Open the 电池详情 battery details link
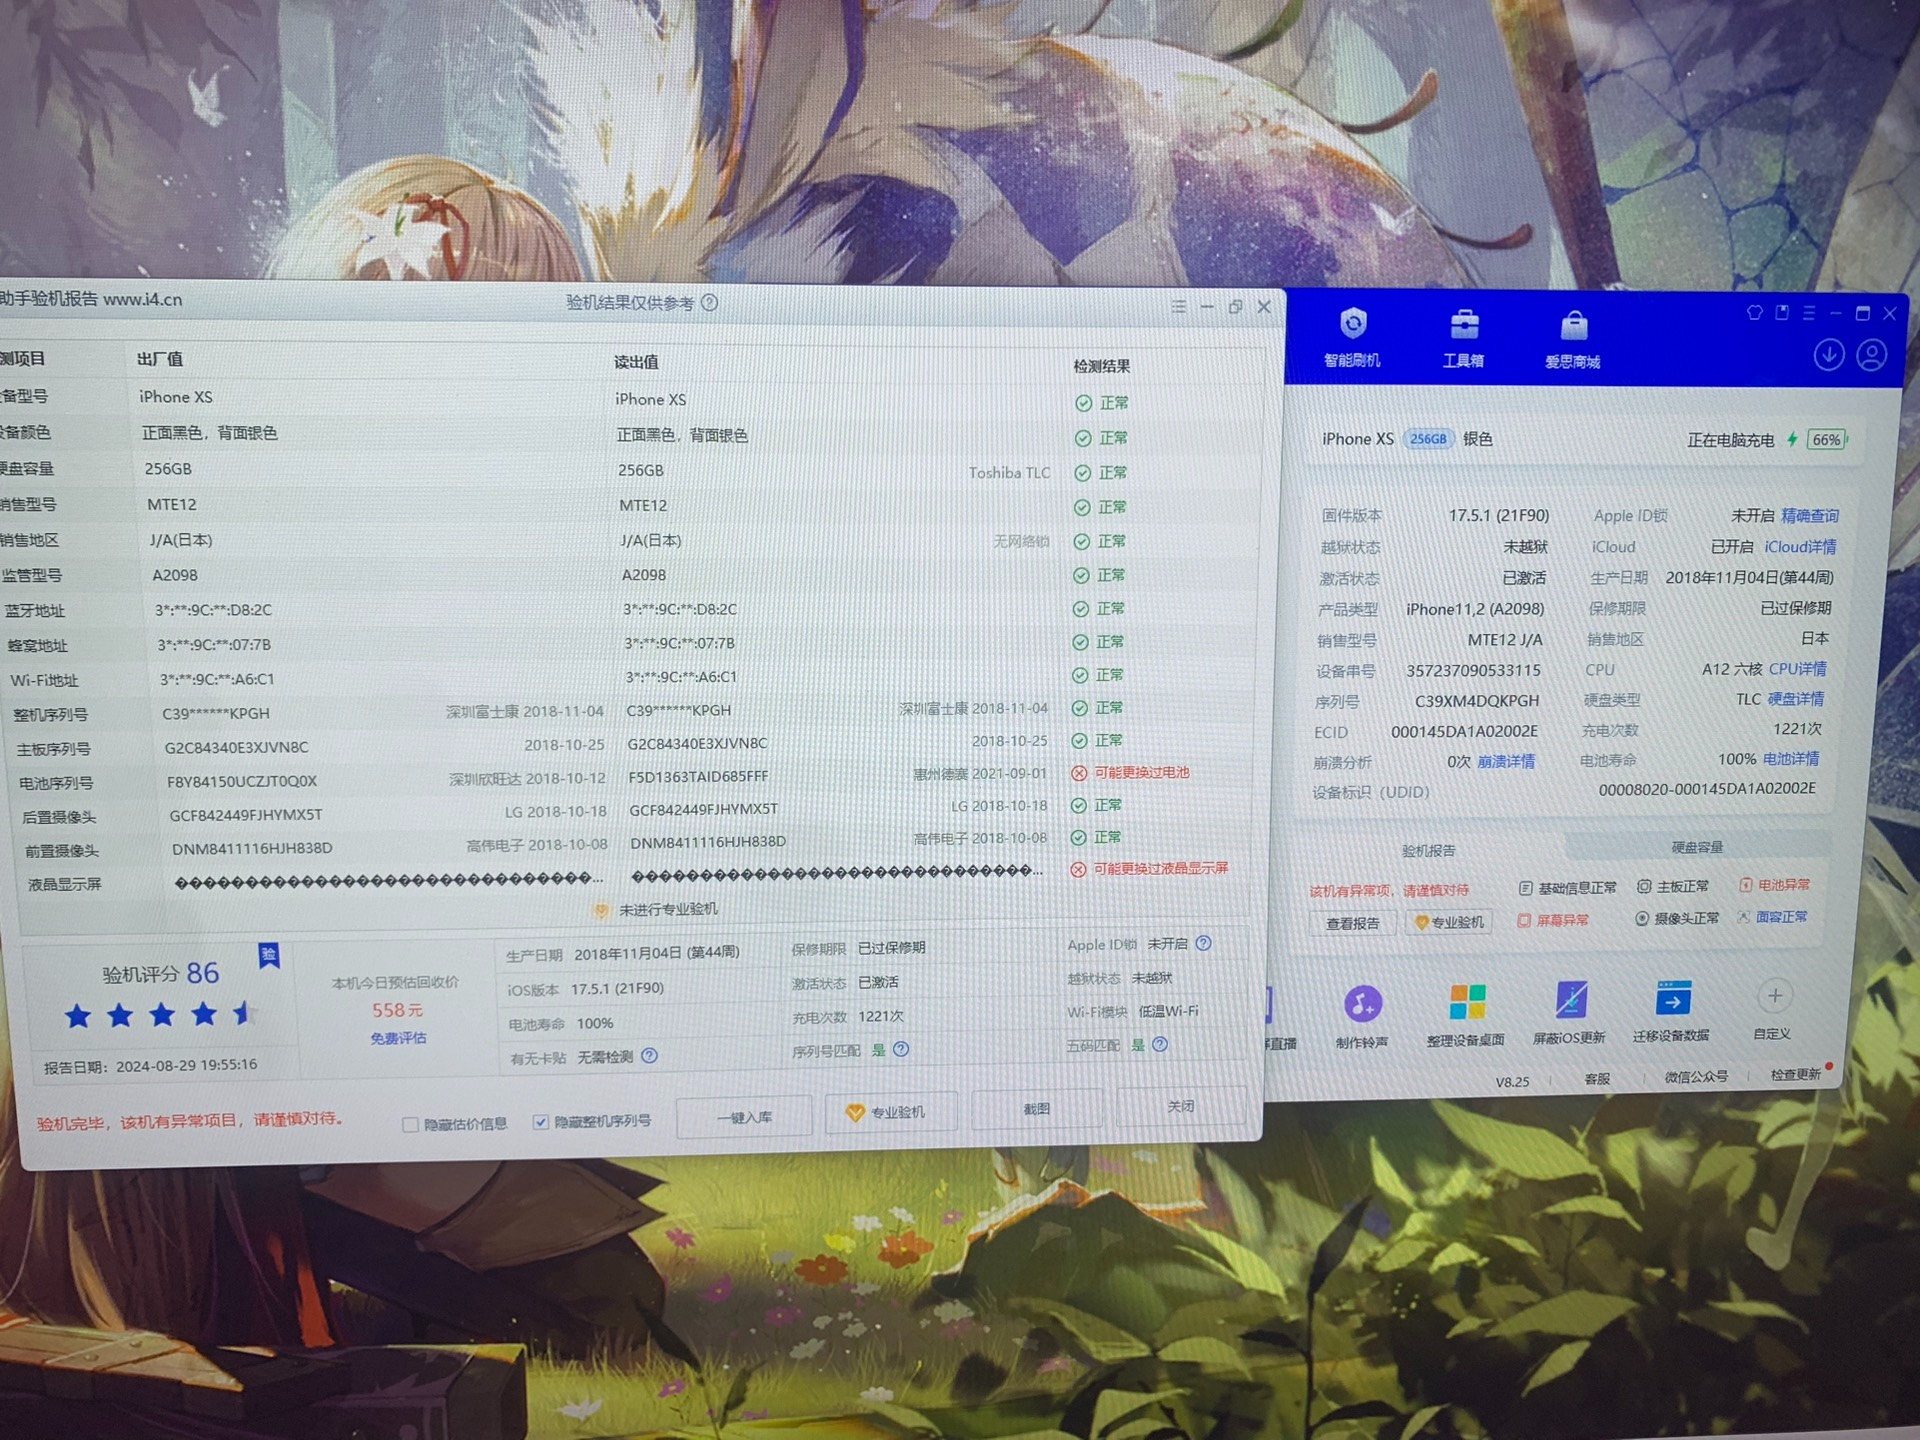This screenshot has height=1440, width=1920. [1791, 759]
